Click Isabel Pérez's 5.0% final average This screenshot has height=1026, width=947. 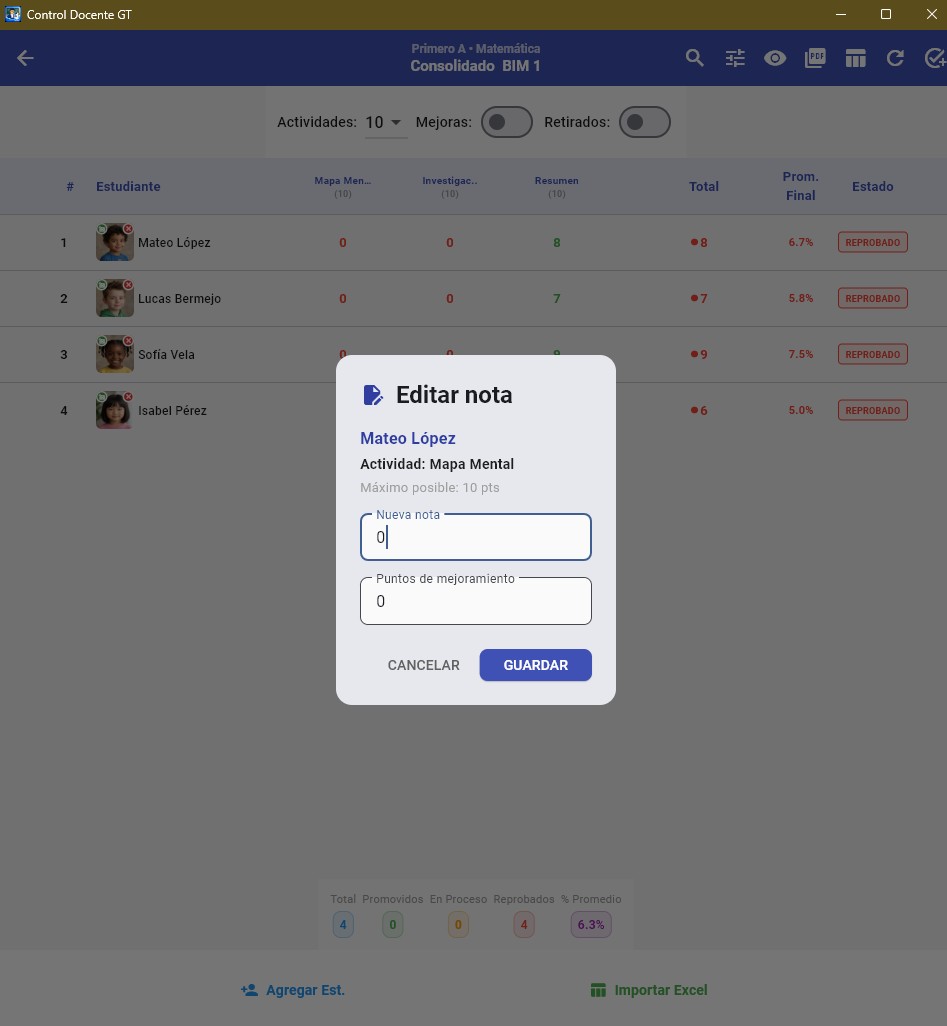point(800,410)
